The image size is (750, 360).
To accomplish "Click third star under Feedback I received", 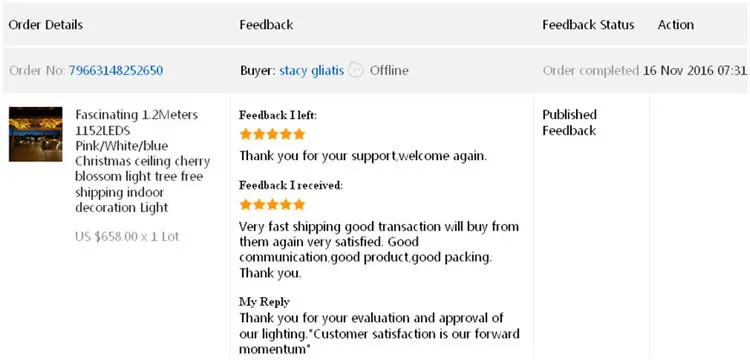I will click(272, 205).
